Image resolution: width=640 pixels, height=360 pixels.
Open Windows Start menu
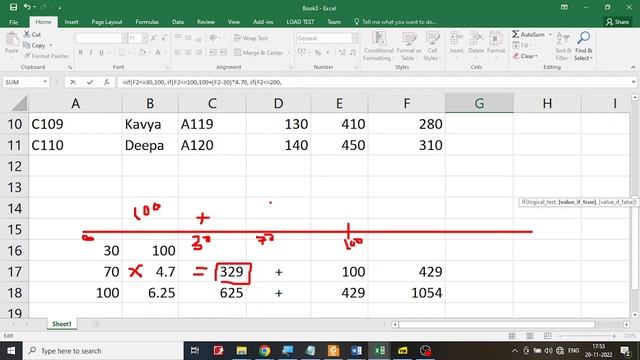click(11, 351)
